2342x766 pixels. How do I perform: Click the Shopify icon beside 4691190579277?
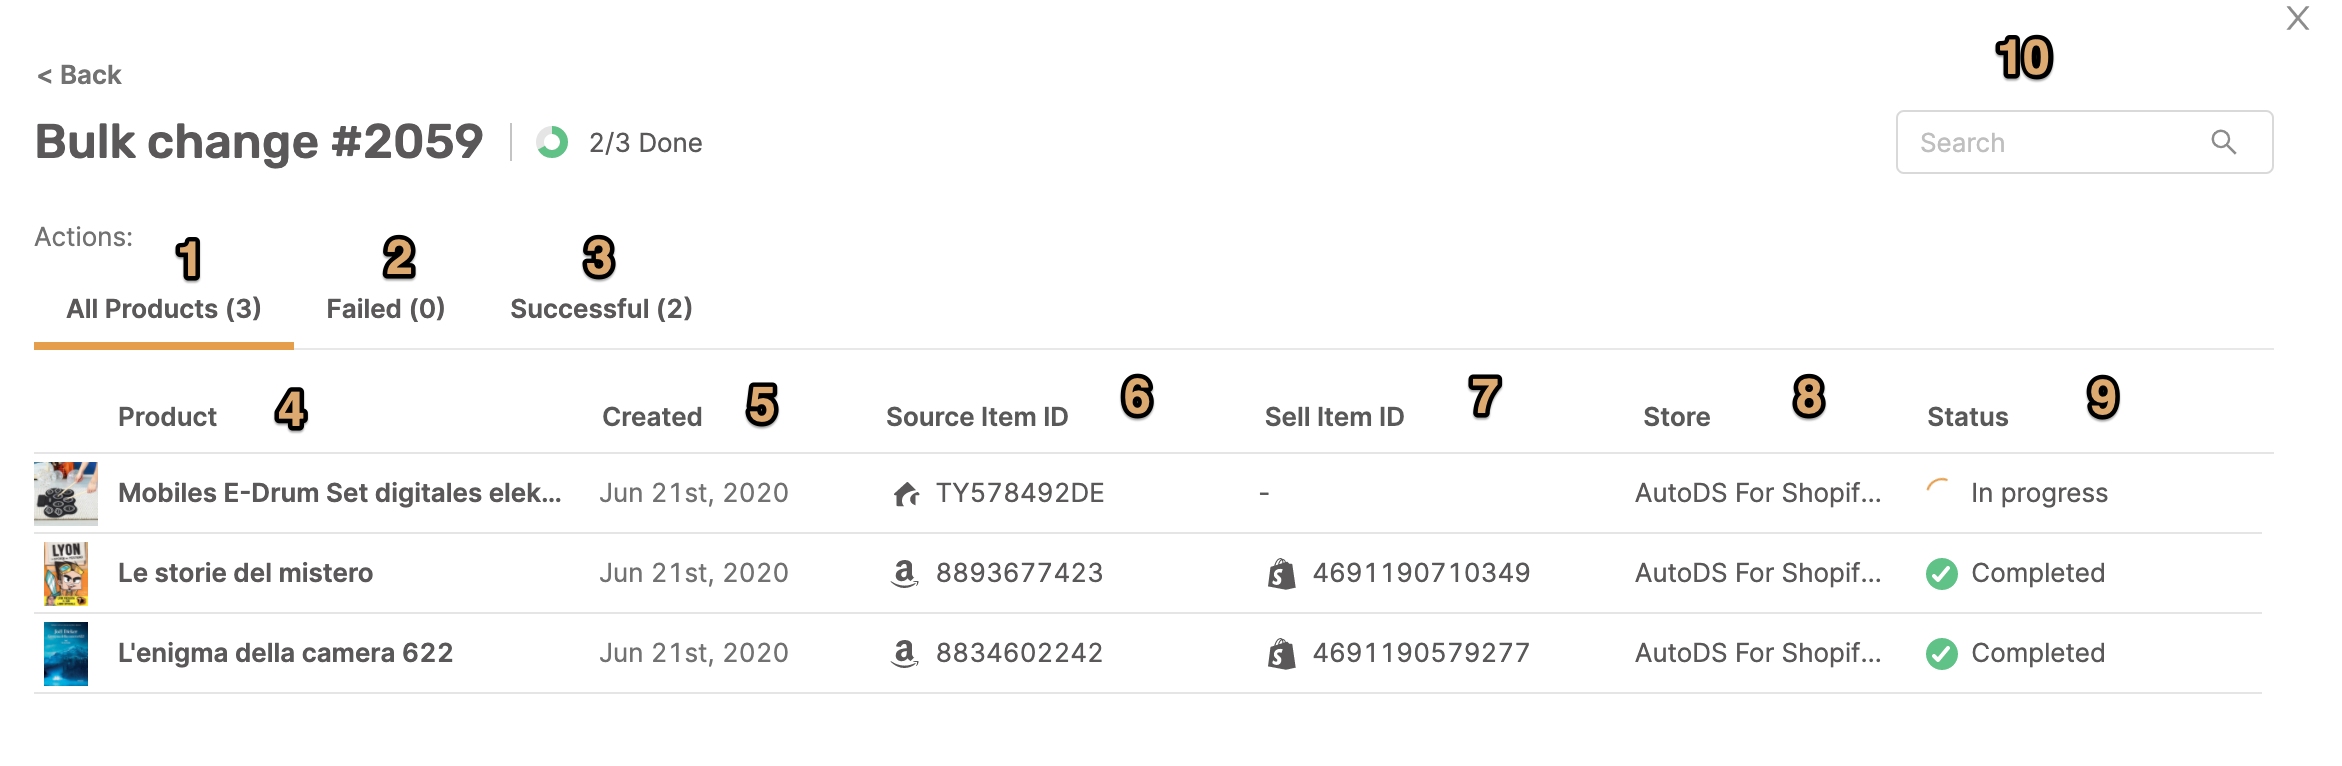point(1281,654)
